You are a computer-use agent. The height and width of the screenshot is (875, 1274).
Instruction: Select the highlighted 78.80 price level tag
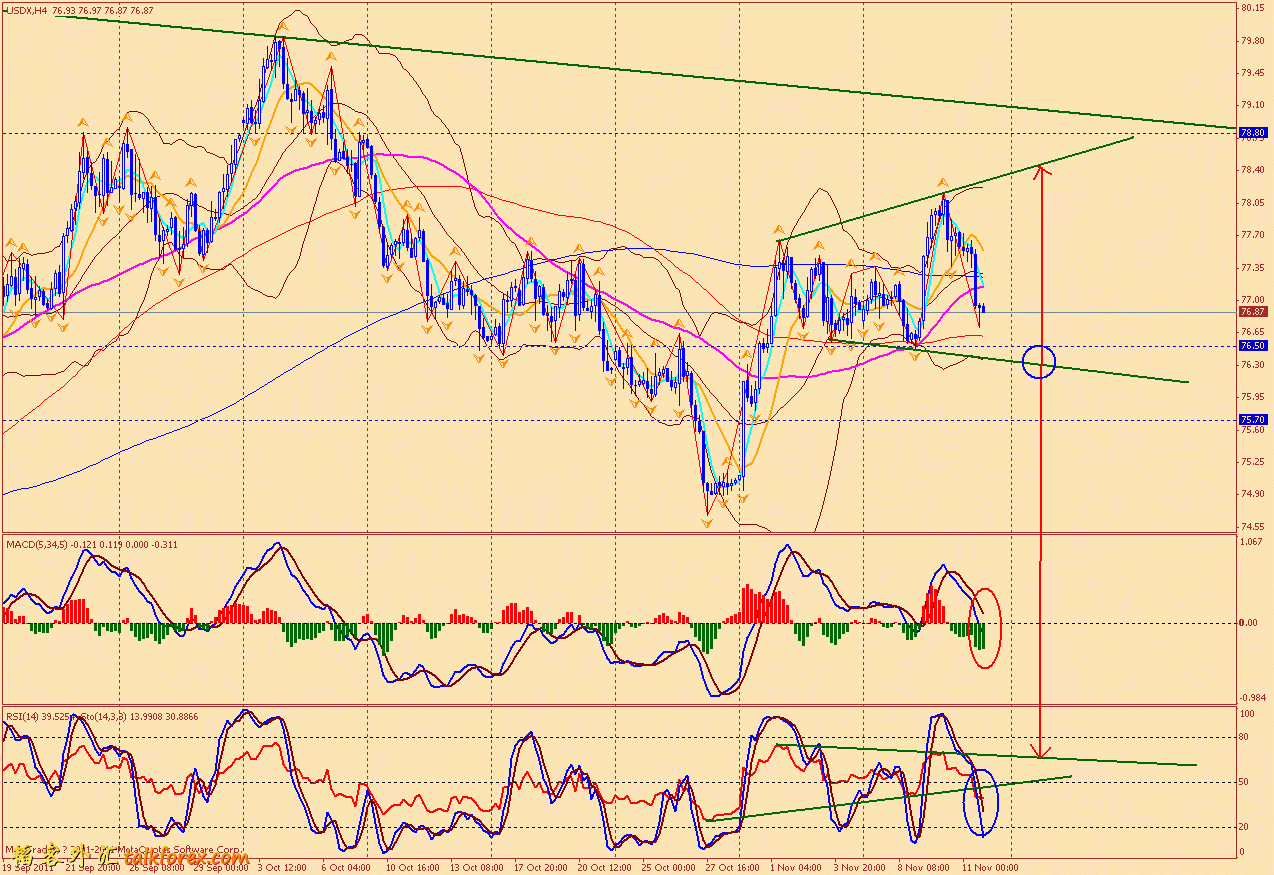coord(1253,132)
